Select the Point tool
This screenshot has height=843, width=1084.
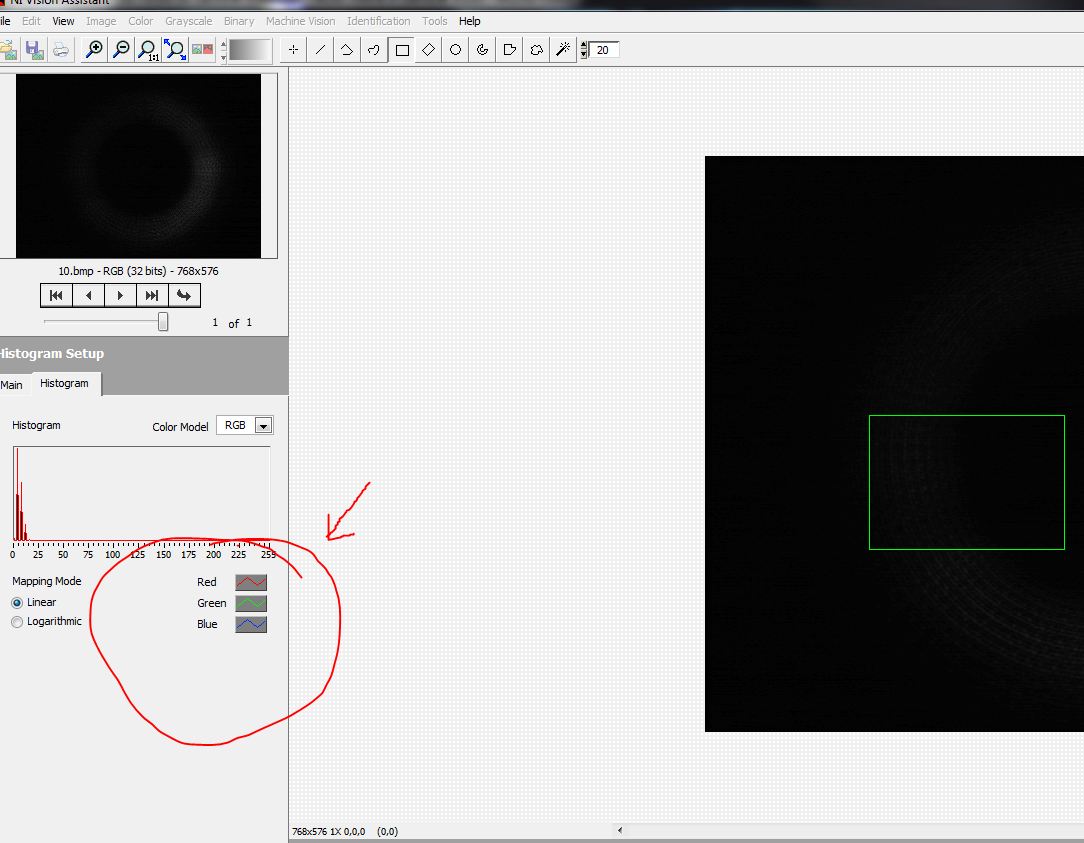pyautogui.click(x=293, y=50)
